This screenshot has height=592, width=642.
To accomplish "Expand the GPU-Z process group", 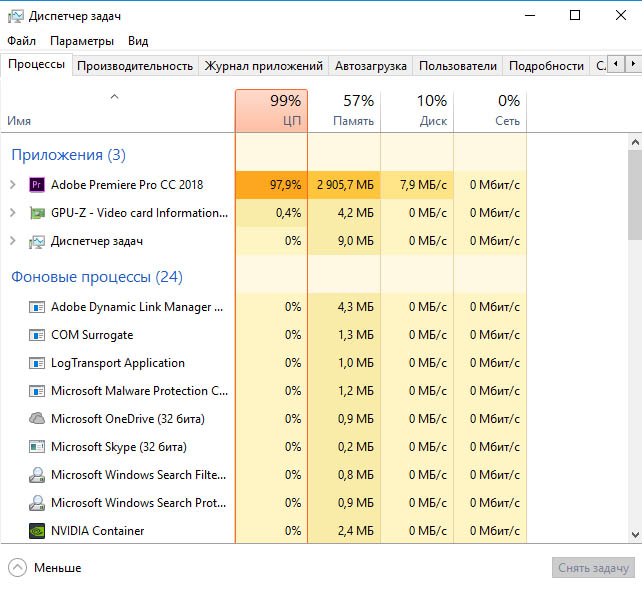I will point(13,213).
